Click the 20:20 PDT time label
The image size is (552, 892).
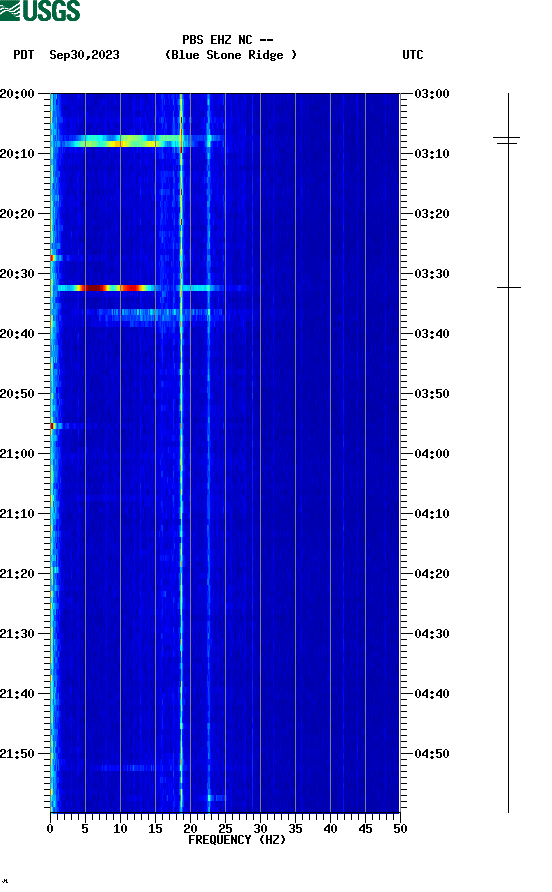coord(18,213)
